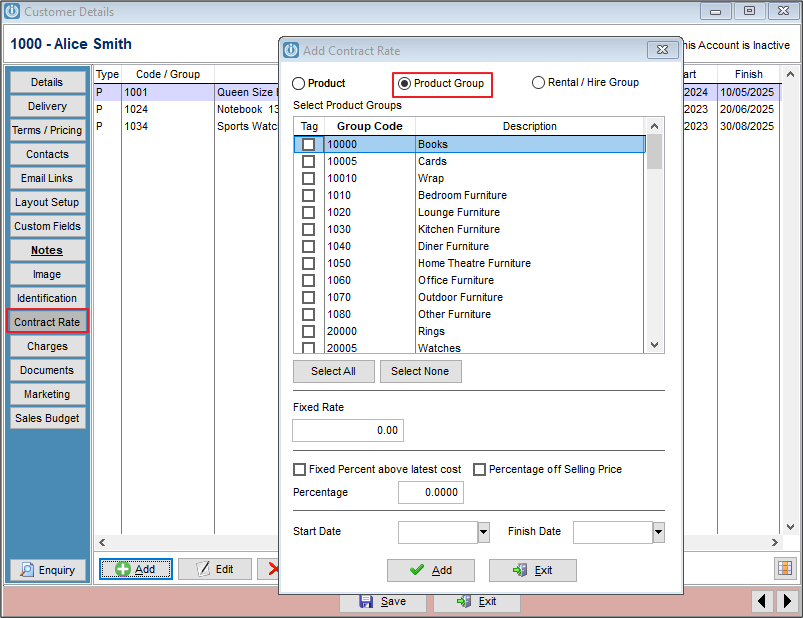Open the Details tab
Image resolution: width=803 pixels, height=618 pixels.
pos(47,82)
